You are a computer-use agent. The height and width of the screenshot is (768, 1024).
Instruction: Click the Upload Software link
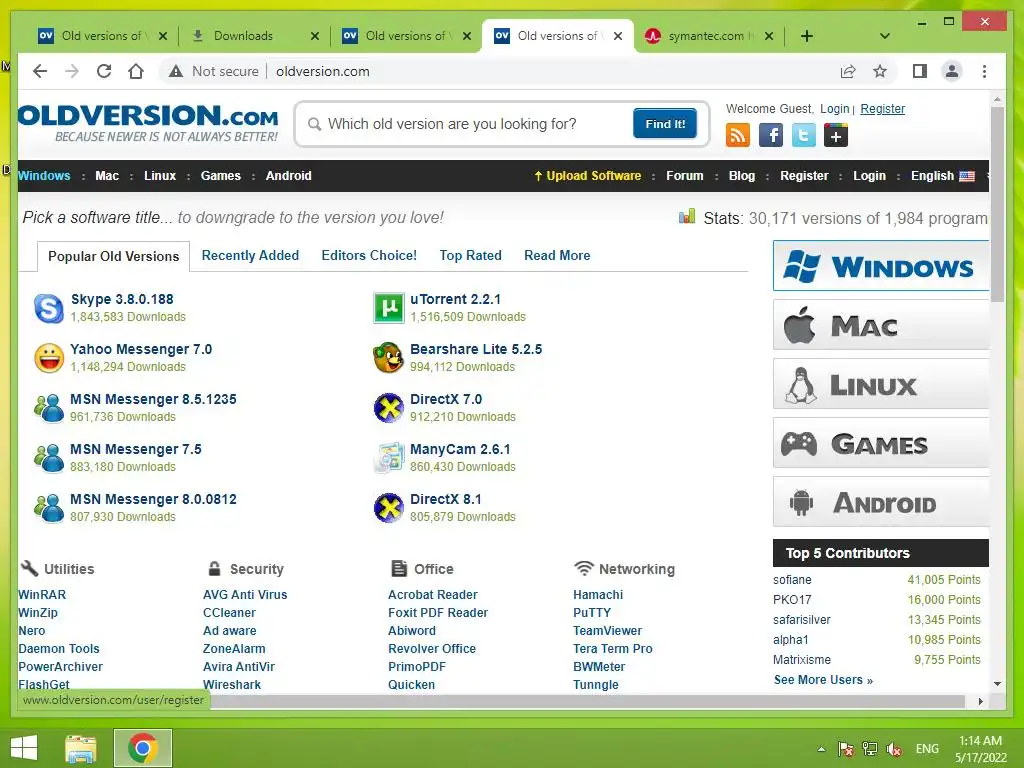(x=588, y=176)
